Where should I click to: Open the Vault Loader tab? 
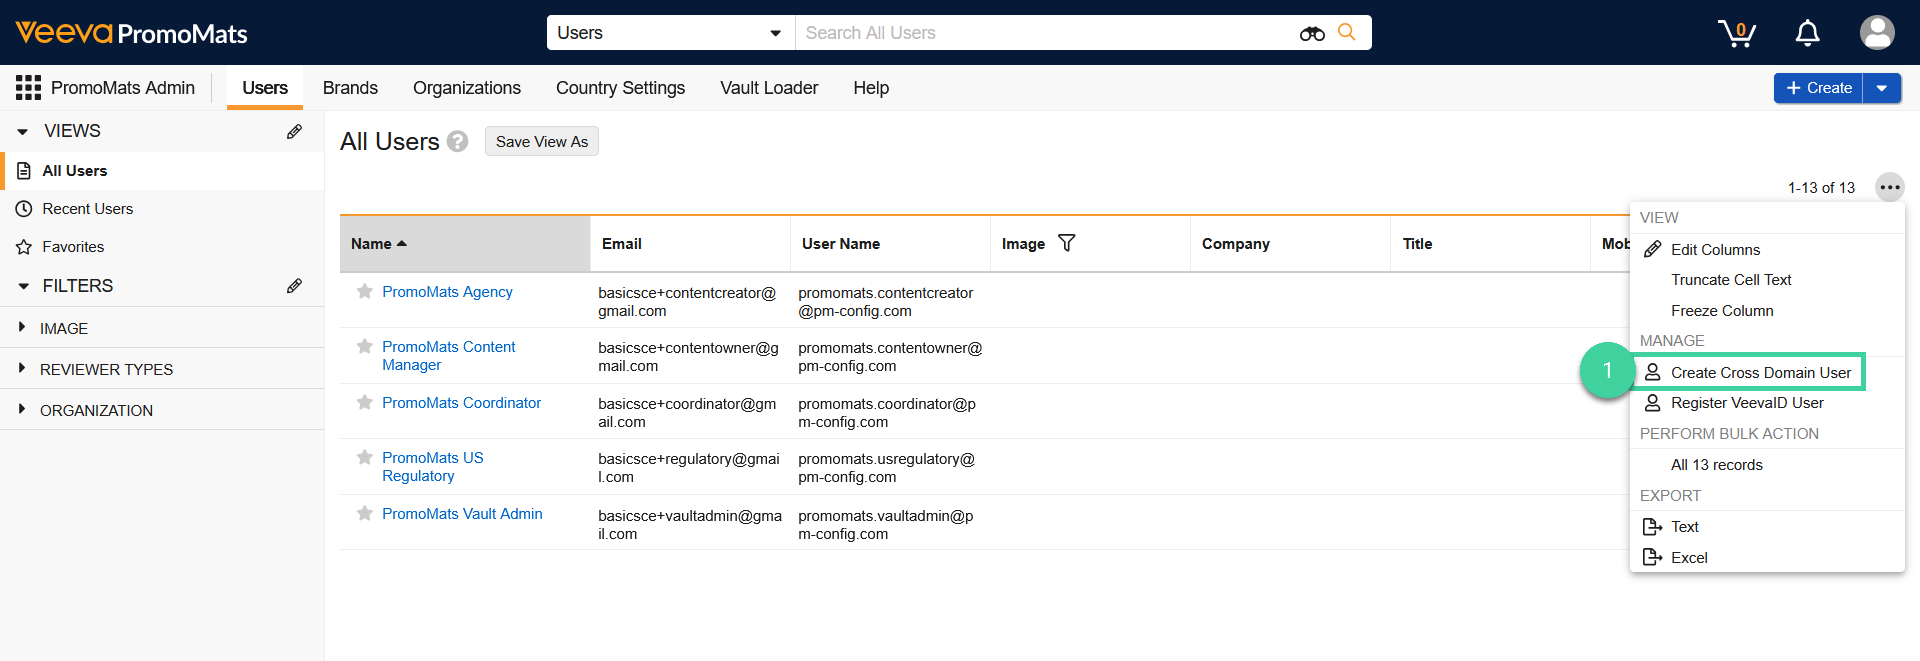pyautogui.click(x=769, y=88)
